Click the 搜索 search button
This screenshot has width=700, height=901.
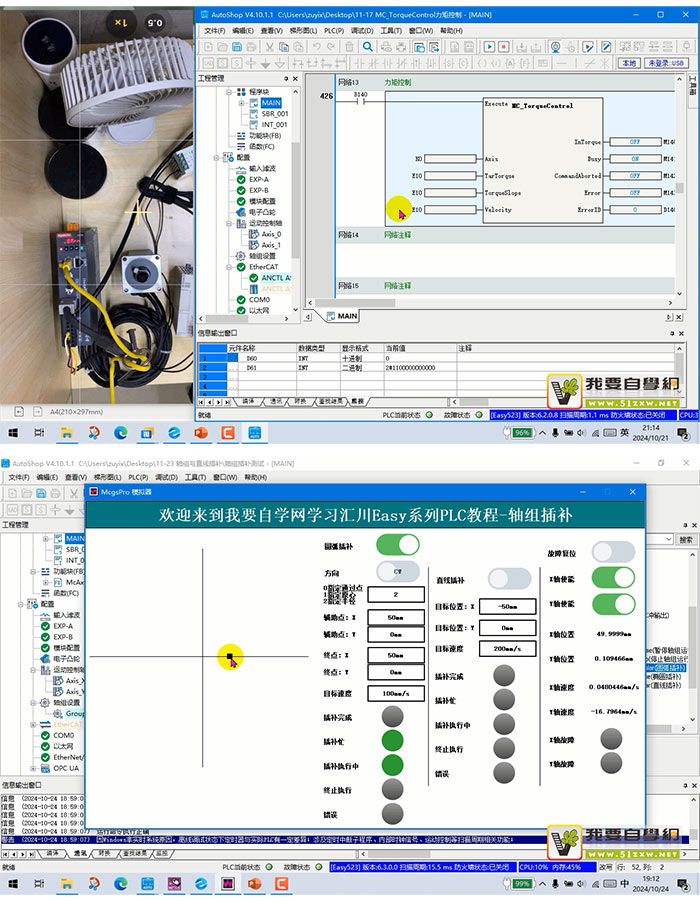pyautogui.click(x=686, y=540)
